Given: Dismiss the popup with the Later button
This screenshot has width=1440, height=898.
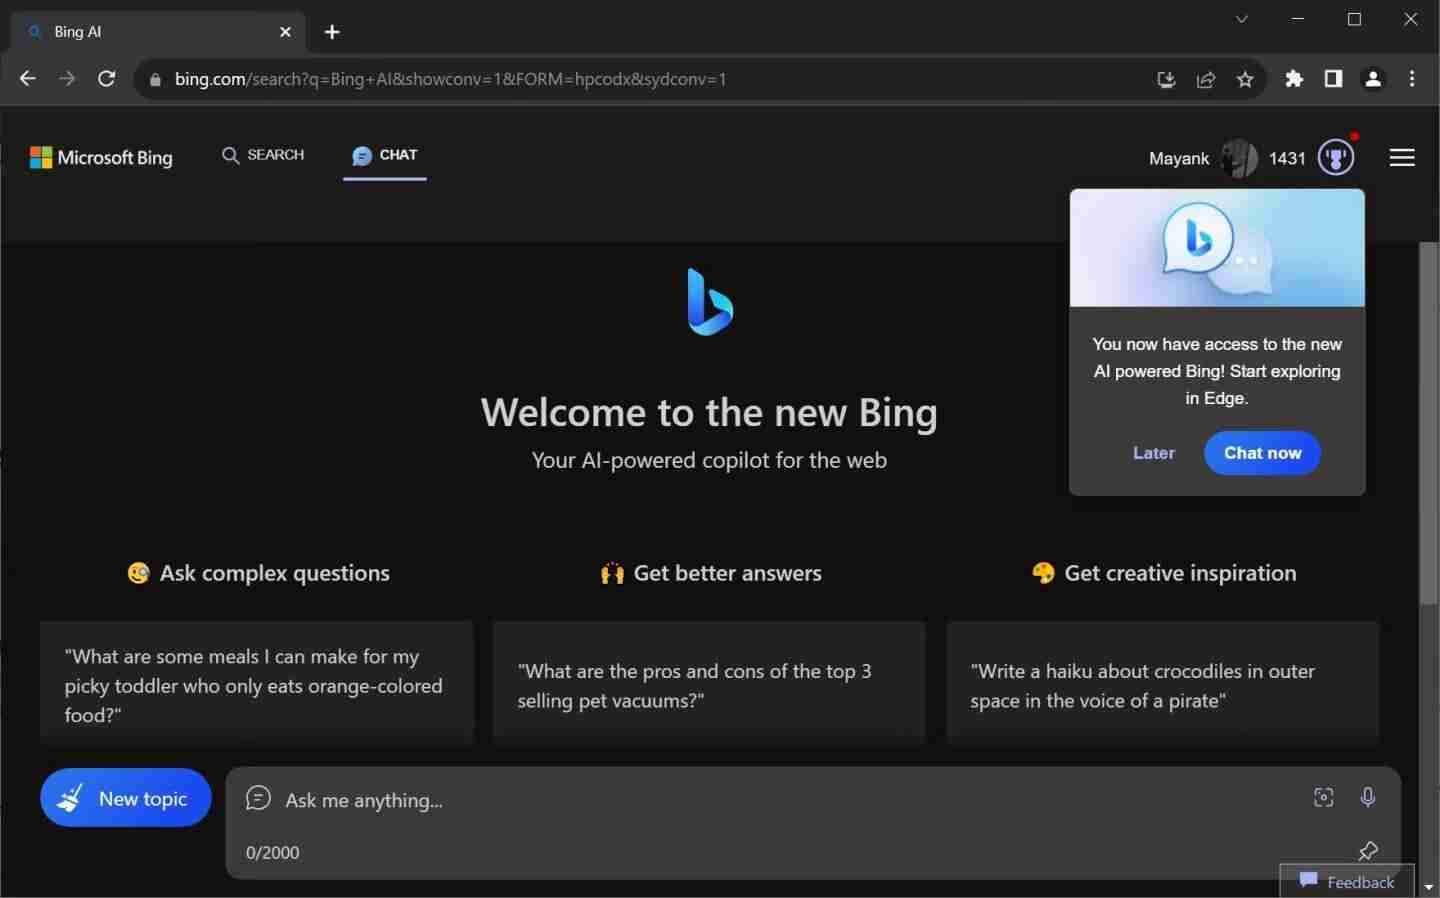Looking at the screenshot, I should coord(1153,453).
